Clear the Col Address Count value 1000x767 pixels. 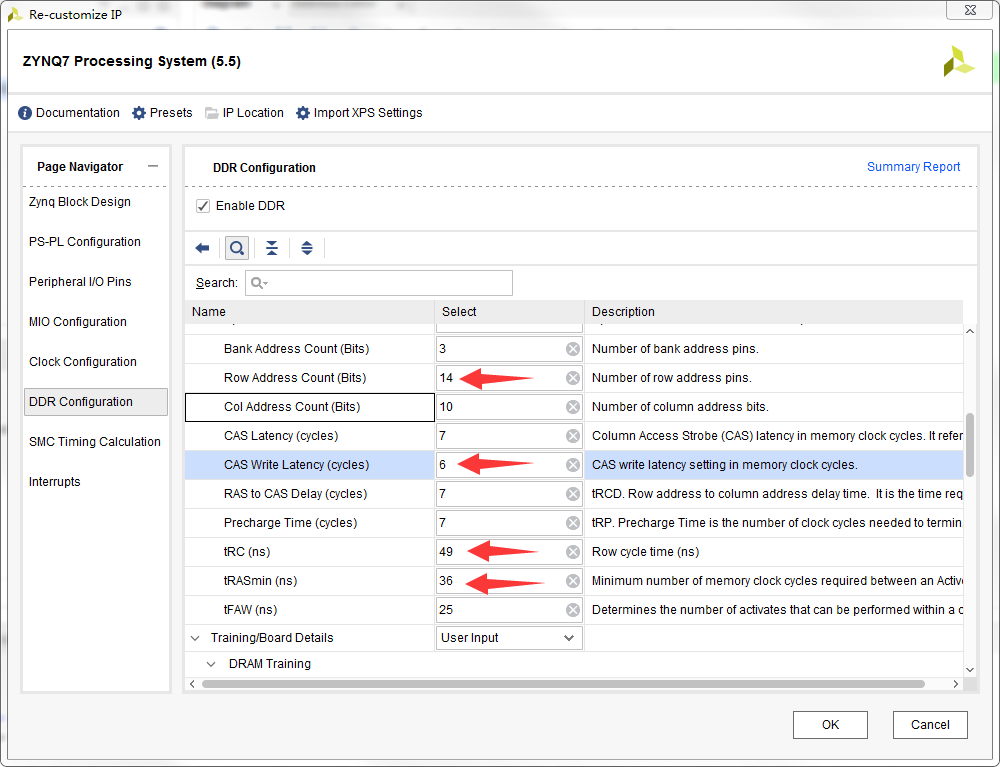[x=573, y=407]
